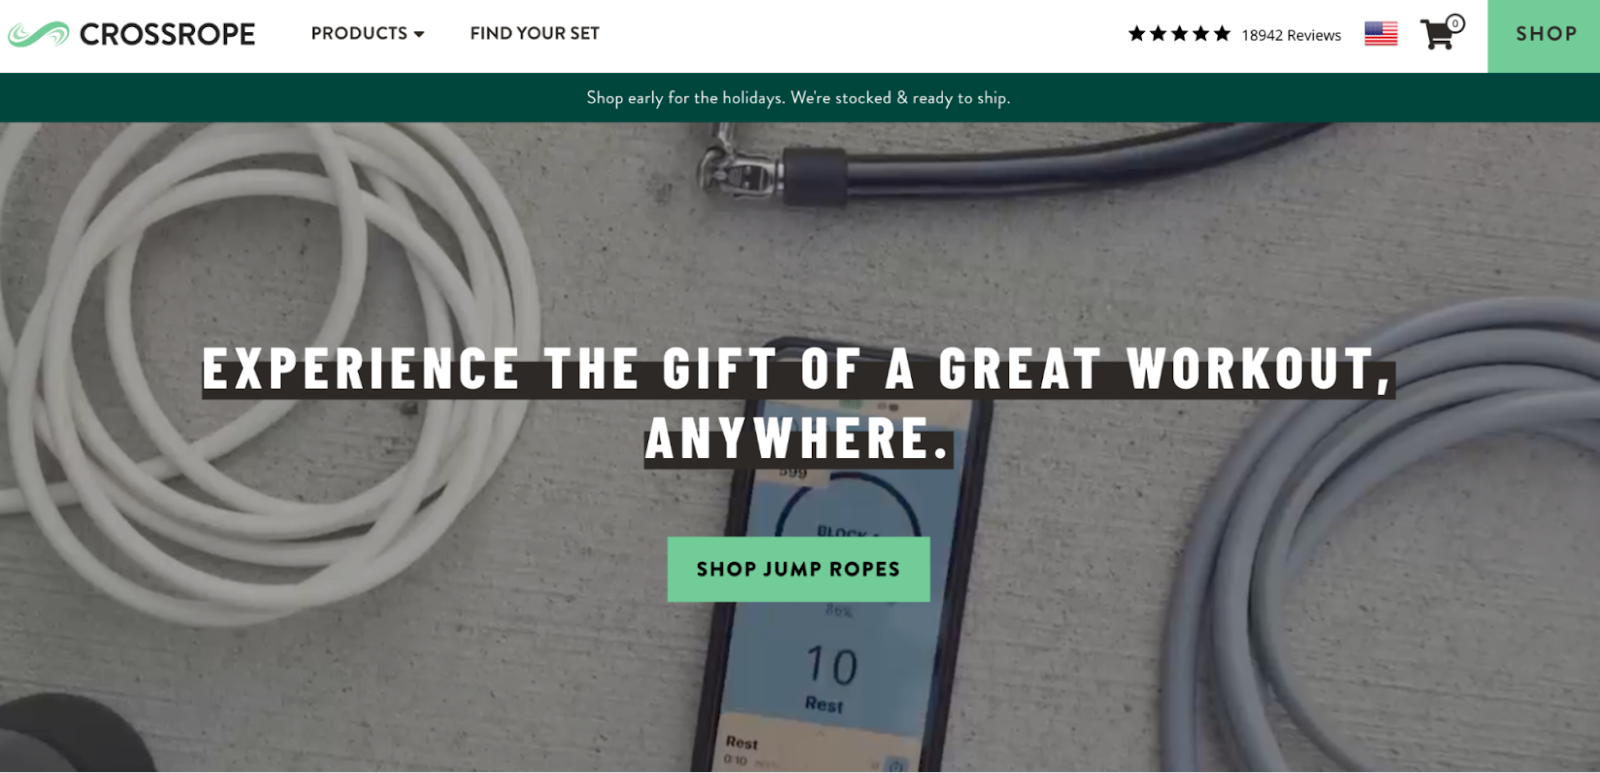Screen dimensions: 1600x773
Task: Click the hero headline about great workout
Action: pyautogui.click(x=798, y=404)
